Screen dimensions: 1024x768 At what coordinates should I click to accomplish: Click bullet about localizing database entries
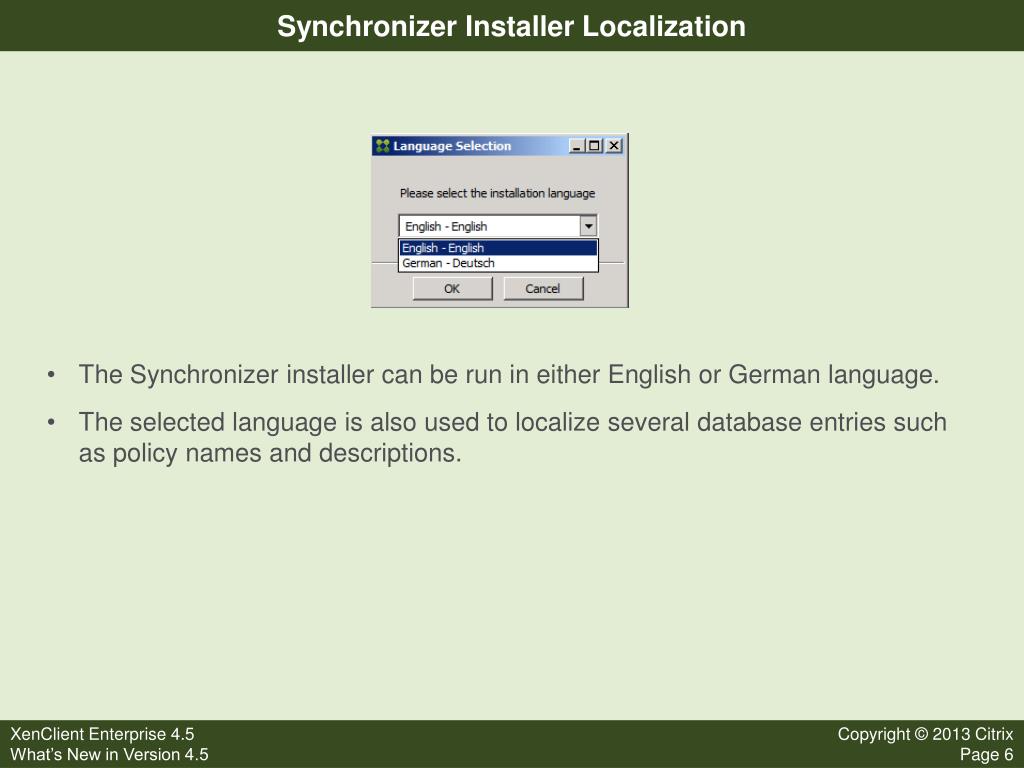(x=513, y=438)
